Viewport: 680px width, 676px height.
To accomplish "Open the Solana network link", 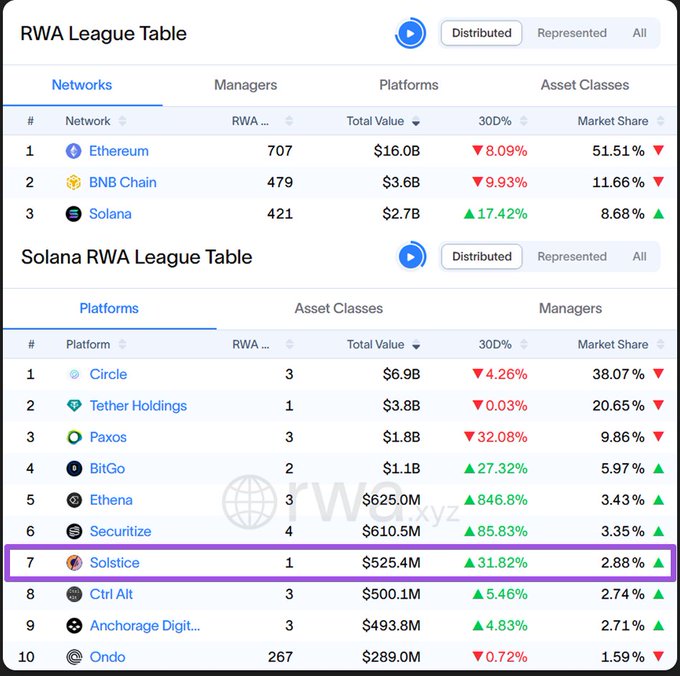I will click(110, 214).
